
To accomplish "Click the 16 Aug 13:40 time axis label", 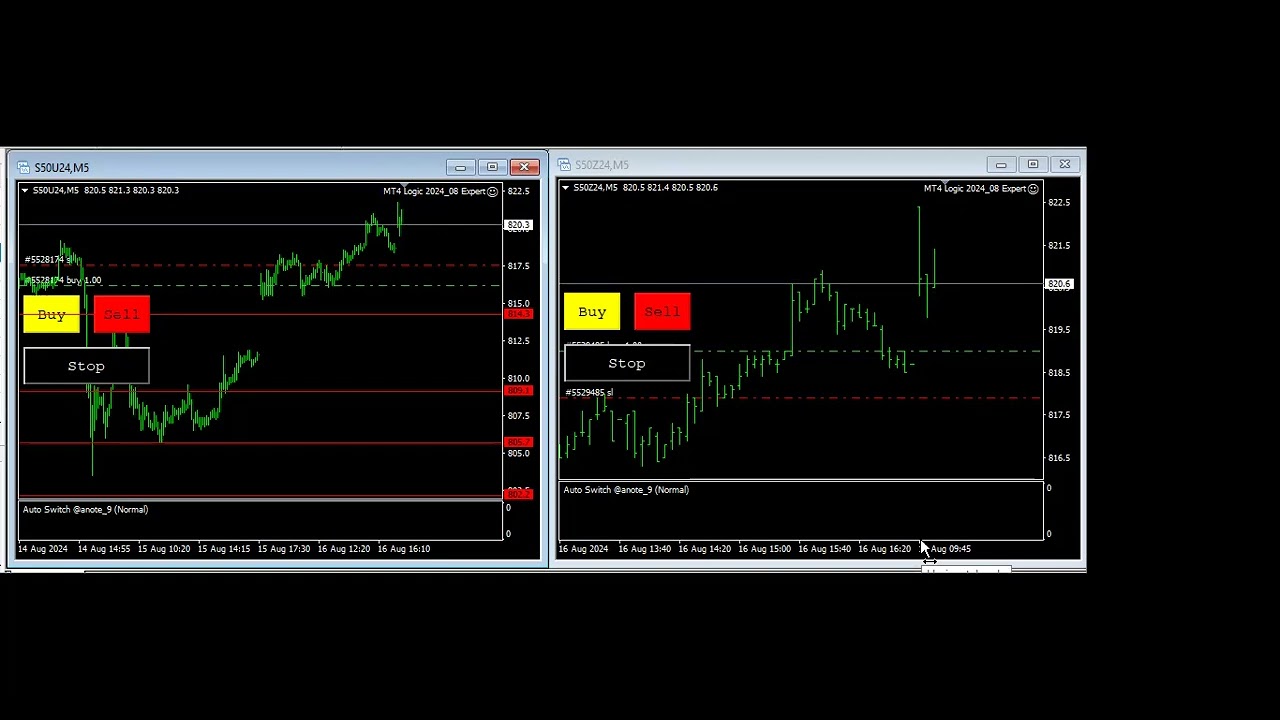I will 644,549.
